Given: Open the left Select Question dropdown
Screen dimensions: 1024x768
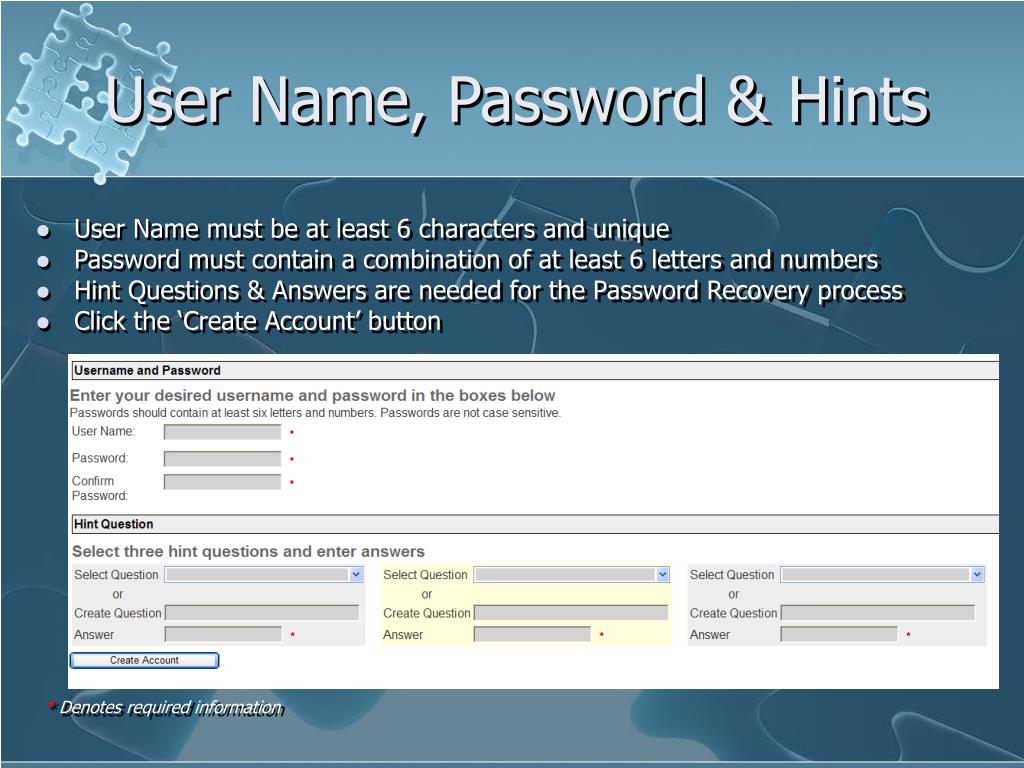Looking at the screenshot, I should pyautogui.click(x=264, y=575).
